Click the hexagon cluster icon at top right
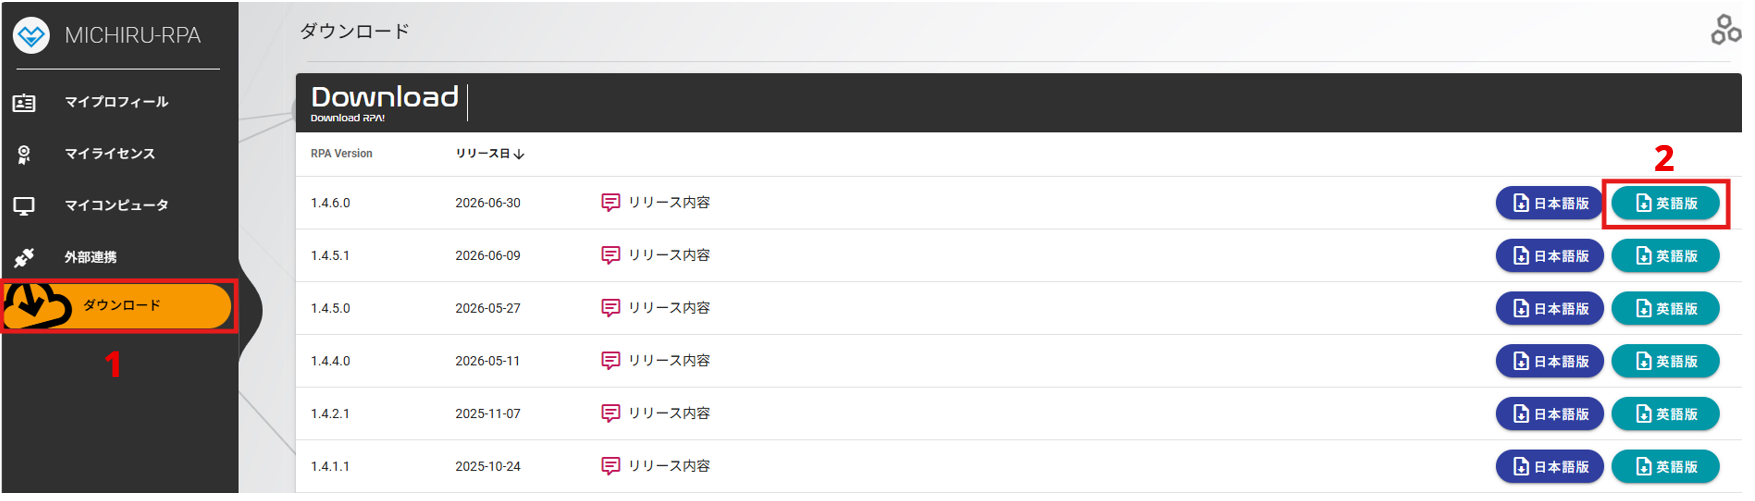1755x501 pixels. [x=1725, y=30]
